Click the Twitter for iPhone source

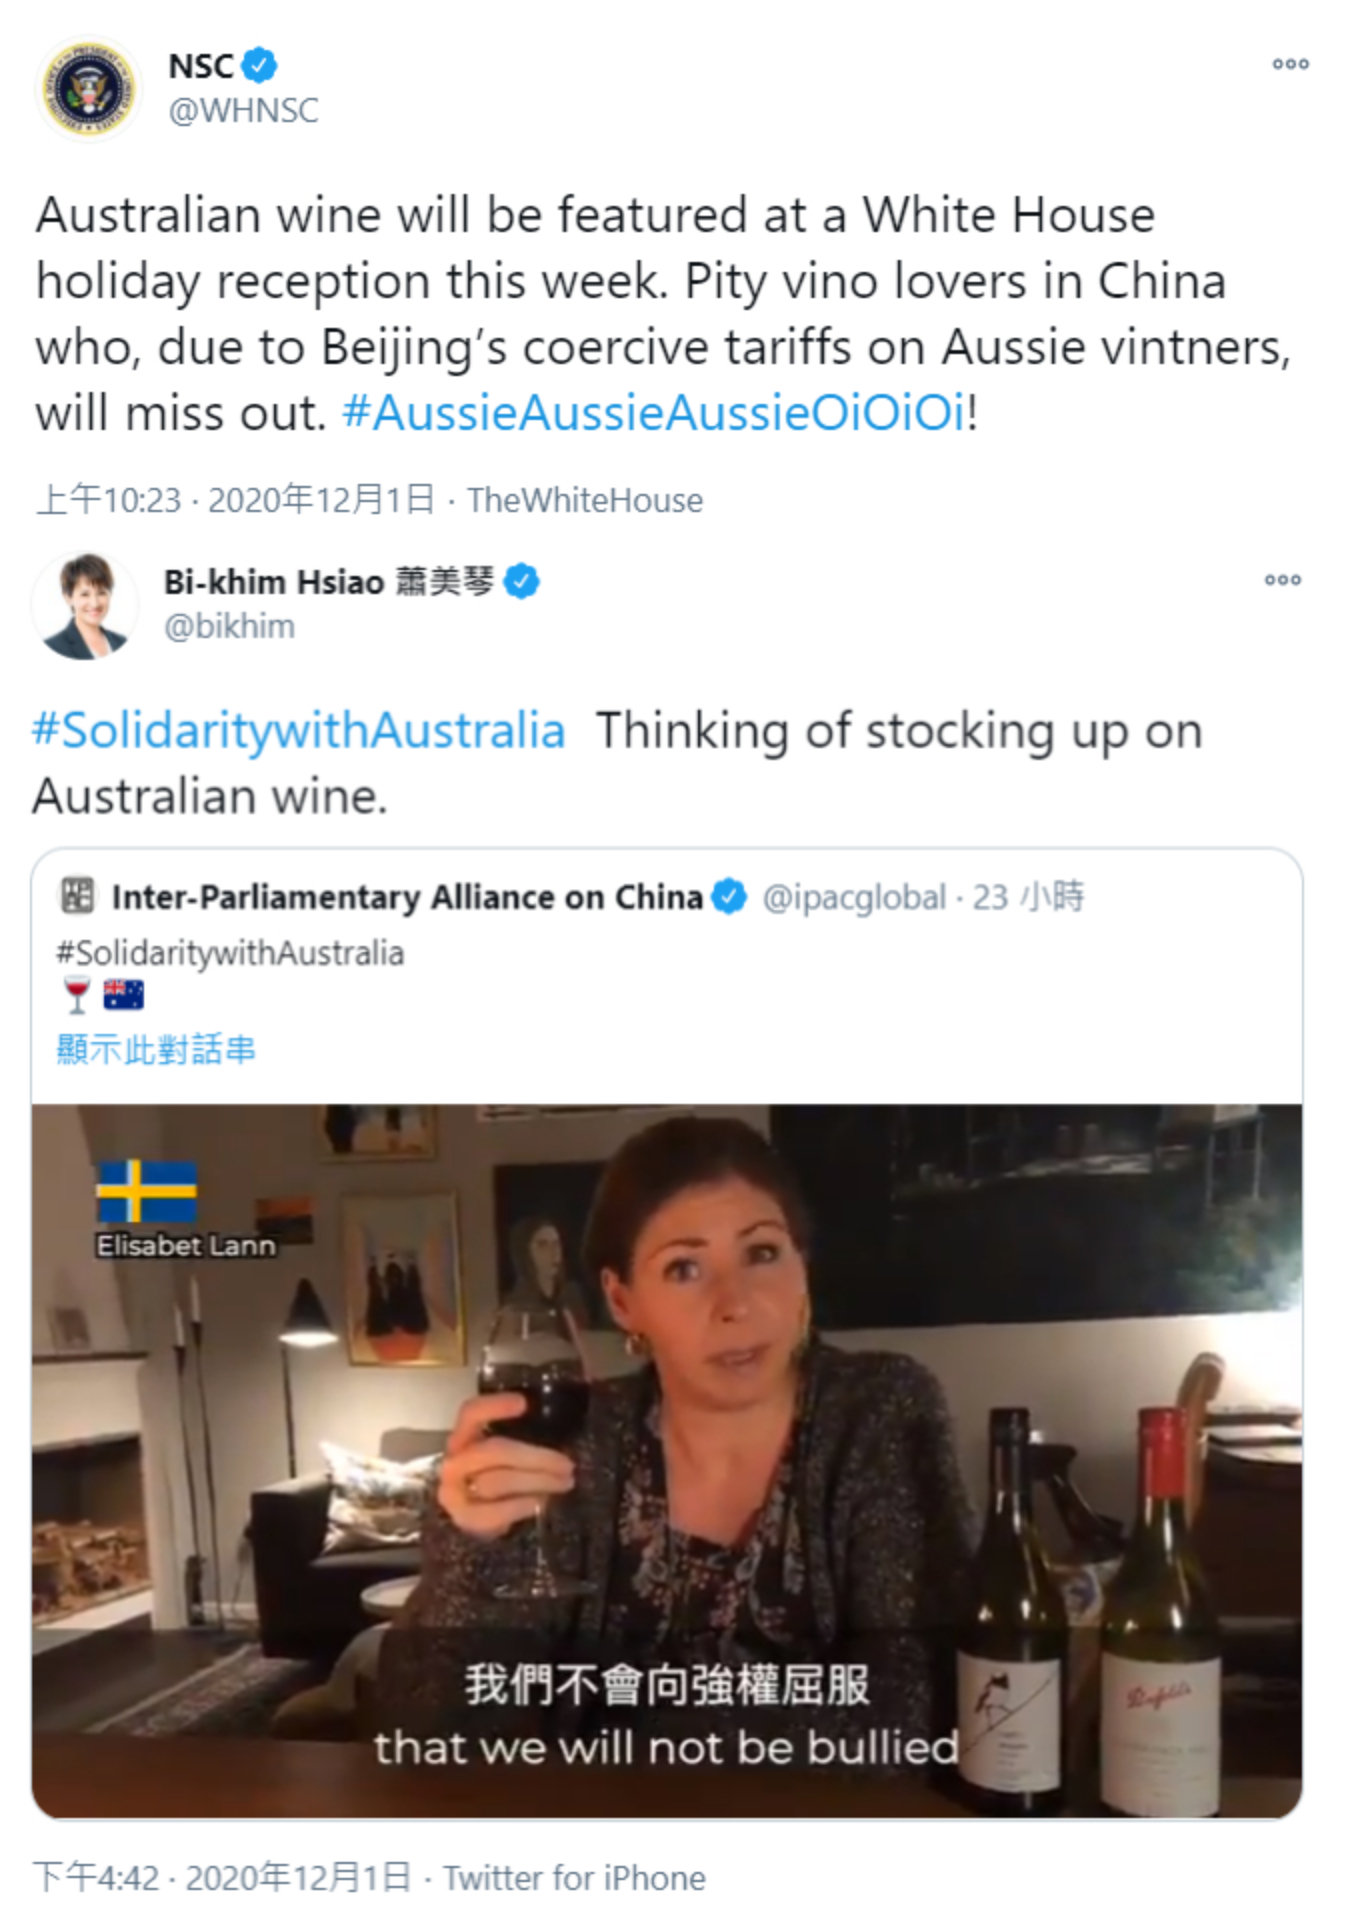point(574,1878)
